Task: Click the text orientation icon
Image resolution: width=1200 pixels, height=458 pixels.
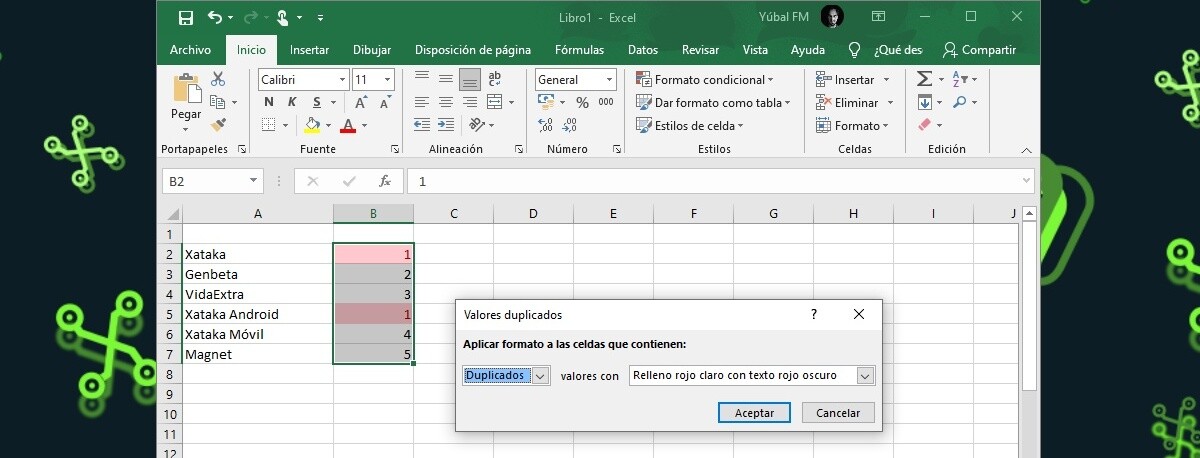Action: (x=477, y=125)
